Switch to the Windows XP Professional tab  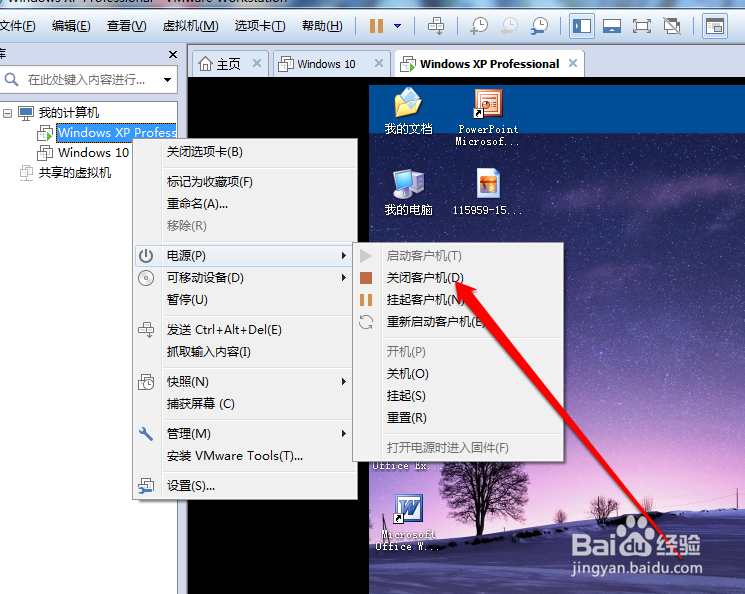489,64
